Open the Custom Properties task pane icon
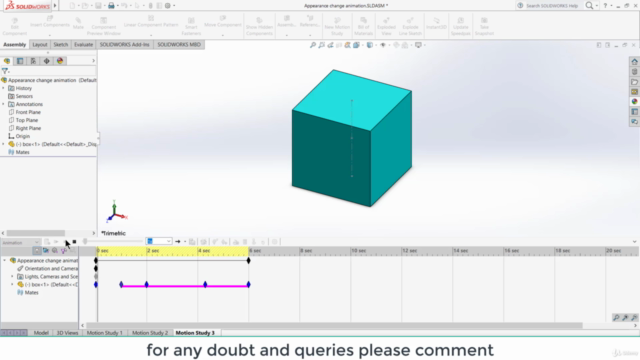 pyautogui.click(x=634, y=111)
